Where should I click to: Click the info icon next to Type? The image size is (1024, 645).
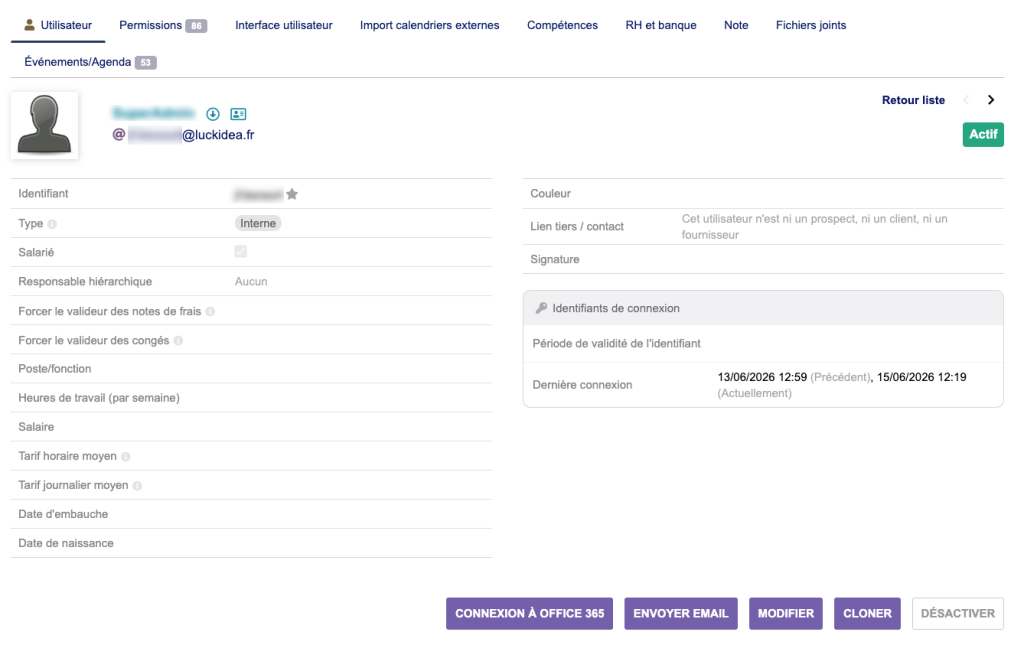(x=52, y=224)
